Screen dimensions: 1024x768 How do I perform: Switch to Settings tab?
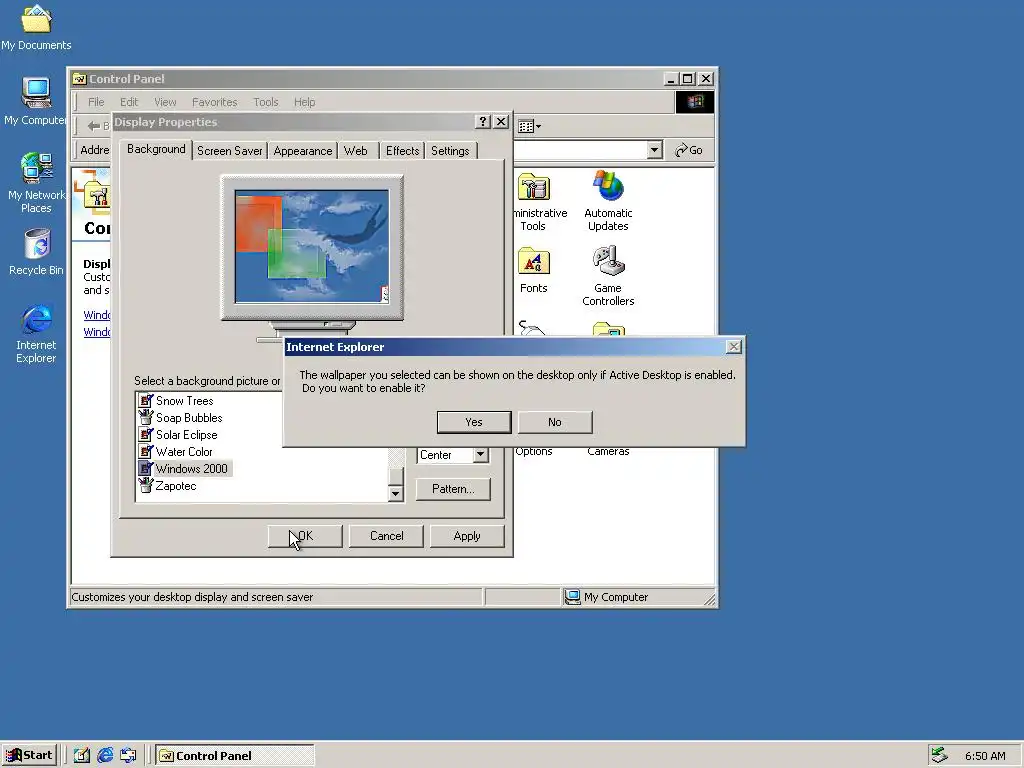(450, 151)
